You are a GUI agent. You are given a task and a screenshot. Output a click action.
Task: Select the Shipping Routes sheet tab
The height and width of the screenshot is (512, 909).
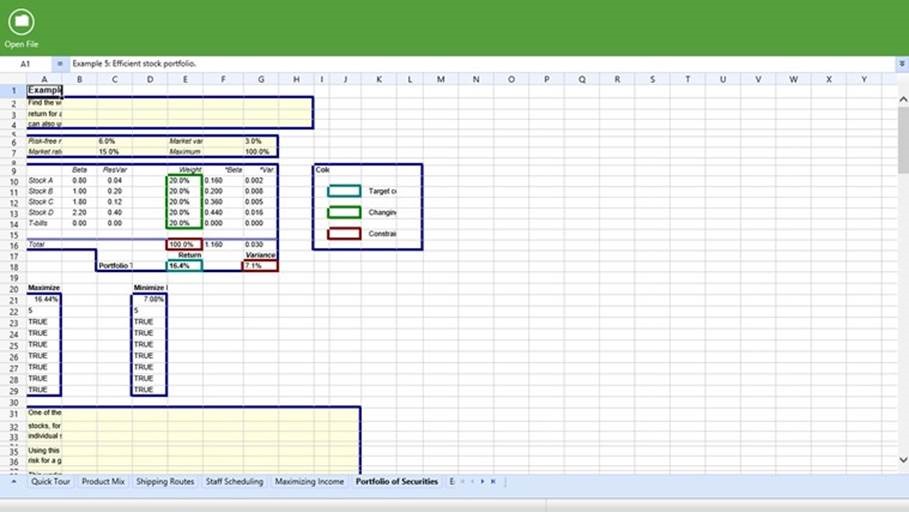coord(165,482)
